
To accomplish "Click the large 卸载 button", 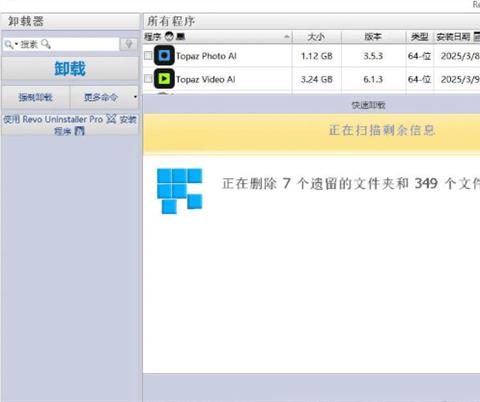I will (70, 69).
